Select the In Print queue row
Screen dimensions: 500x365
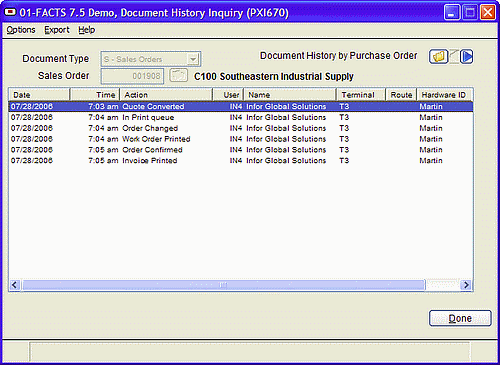click(x=241, y=117)
